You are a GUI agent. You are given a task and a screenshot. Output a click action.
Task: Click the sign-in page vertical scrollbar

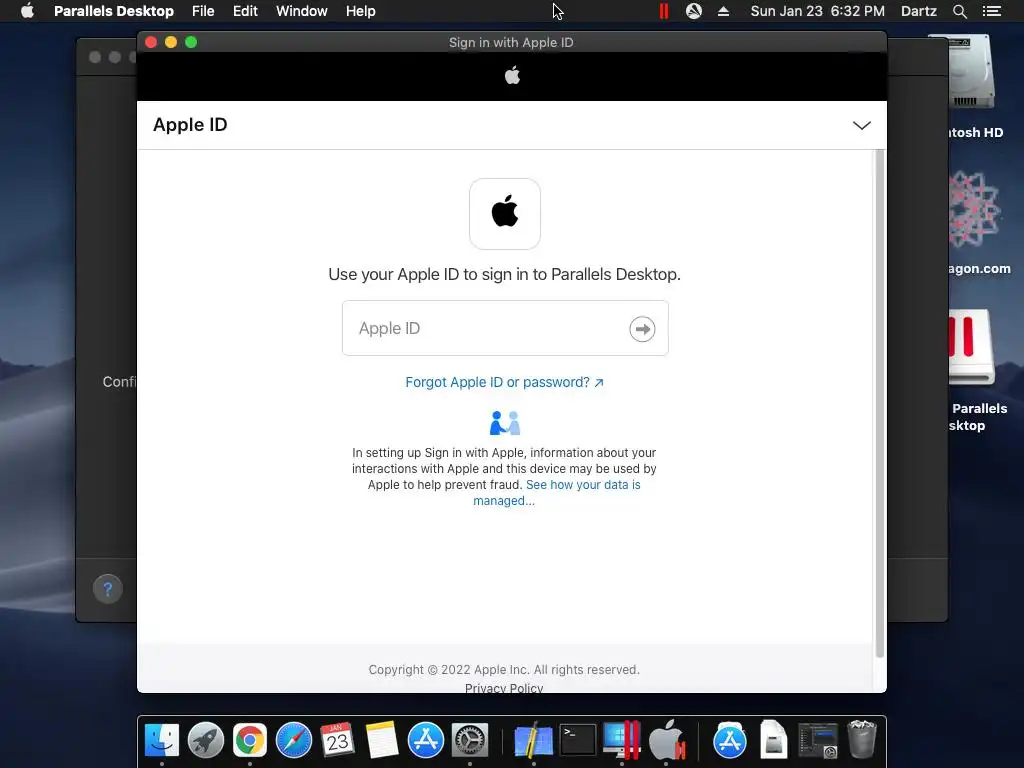[x=880, y=403]
